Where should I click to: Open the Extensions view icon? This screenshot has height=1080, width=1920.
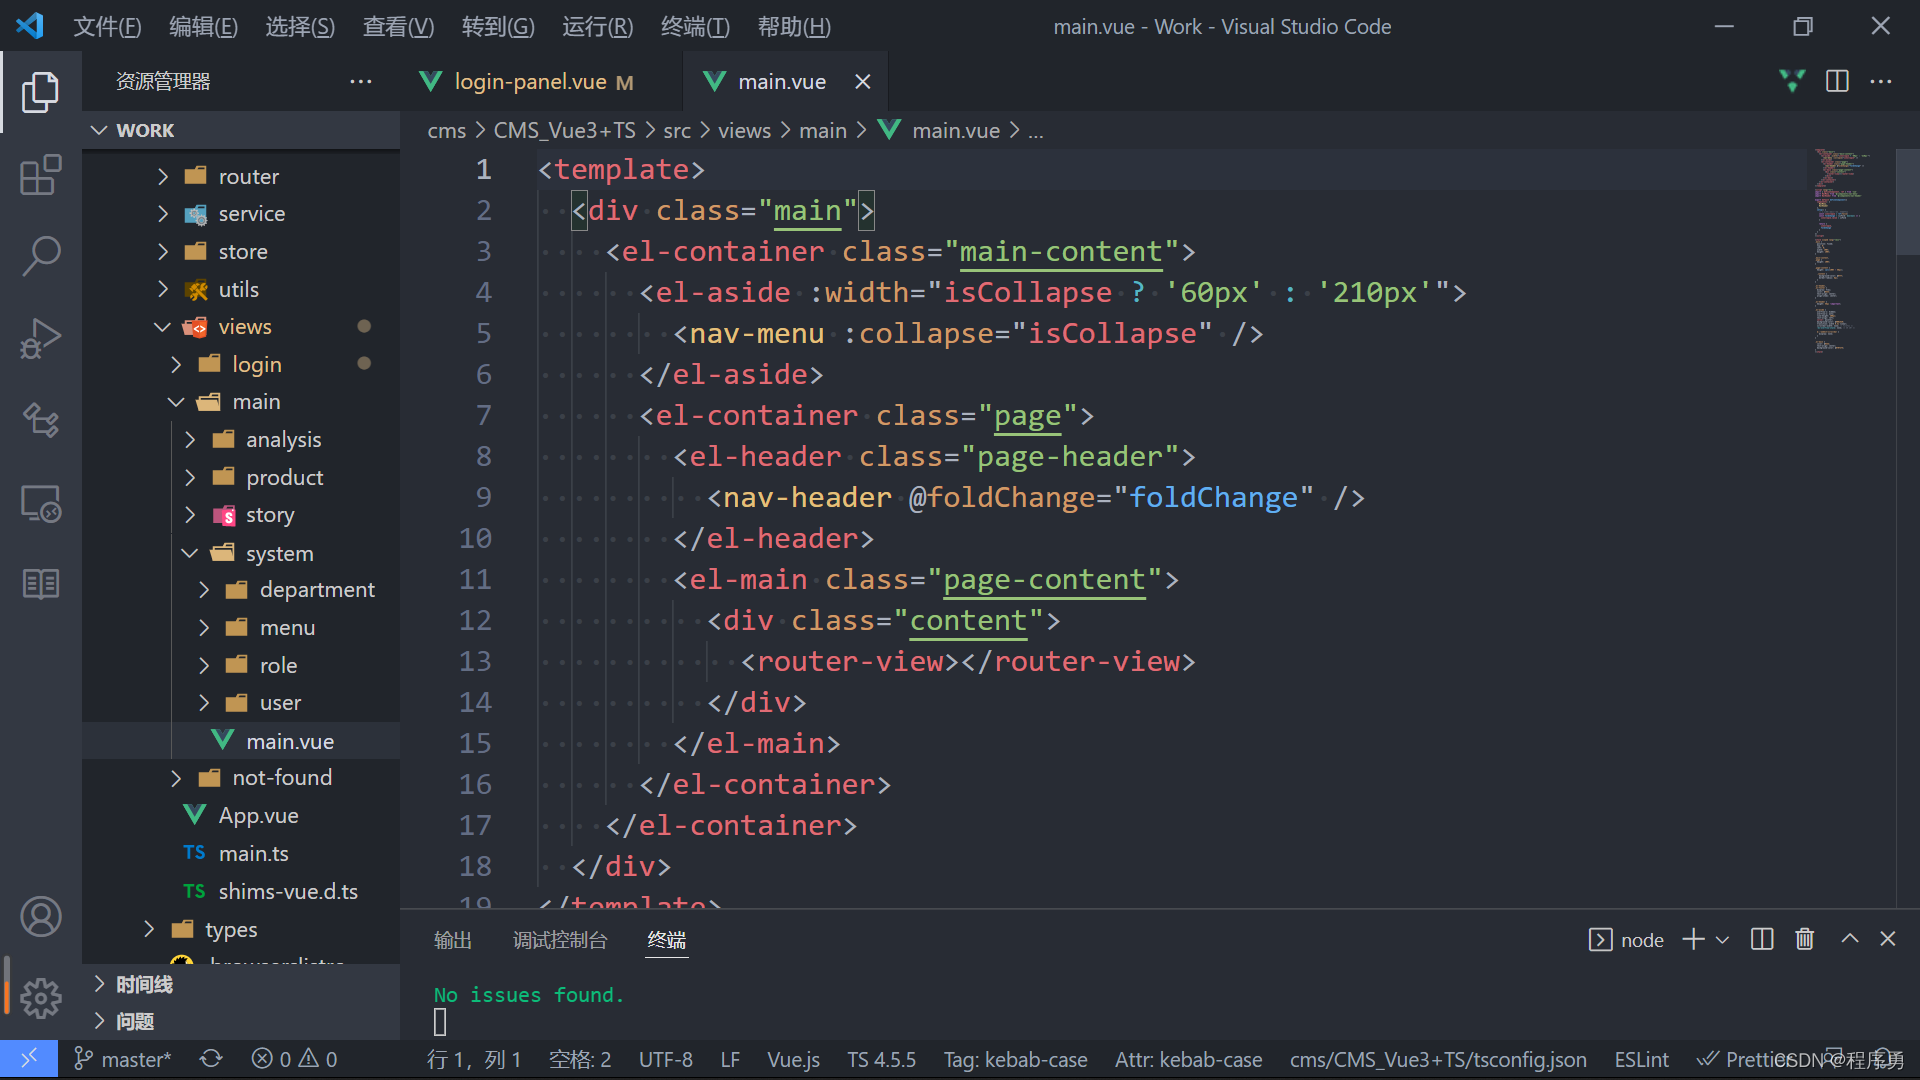[x=40, y=175]
